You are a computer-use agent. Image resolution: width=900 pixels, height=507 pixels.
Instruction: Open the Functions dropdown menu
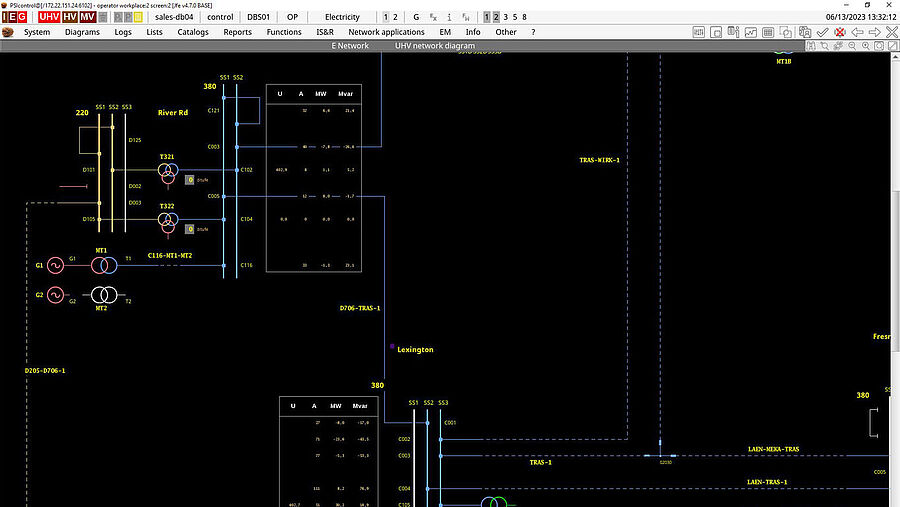pos(284,32)
